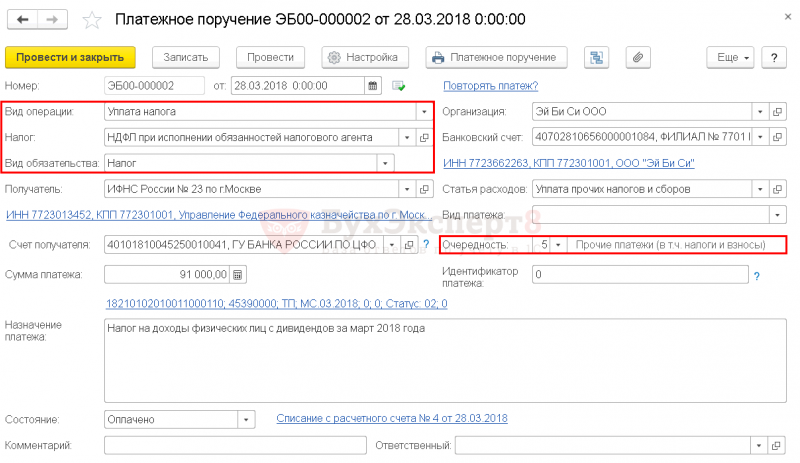Viewport: 800px width, 463px height.
Task: Expand the Вид платежа dropdown
Action: [778, 215]
